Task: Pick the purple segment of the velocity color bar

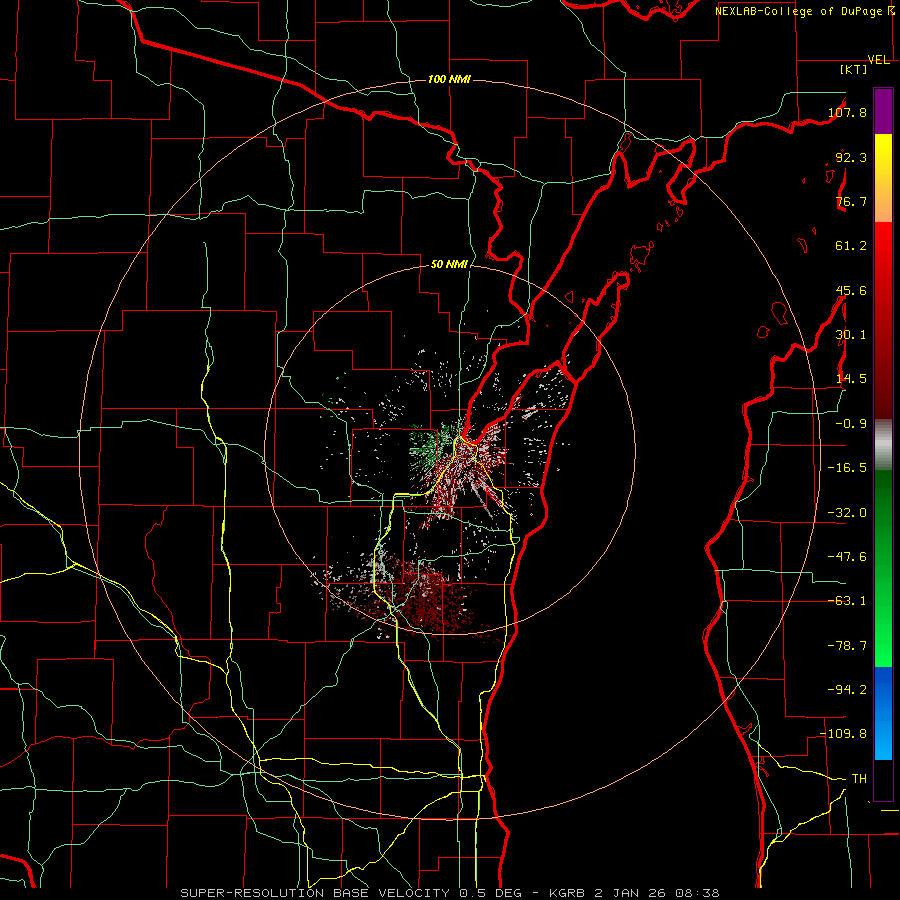Action: pos(883,112)
